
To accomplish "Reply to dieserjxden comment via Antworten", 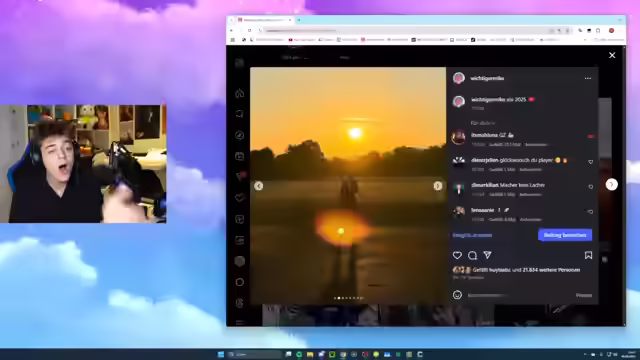I will point(531,169).
